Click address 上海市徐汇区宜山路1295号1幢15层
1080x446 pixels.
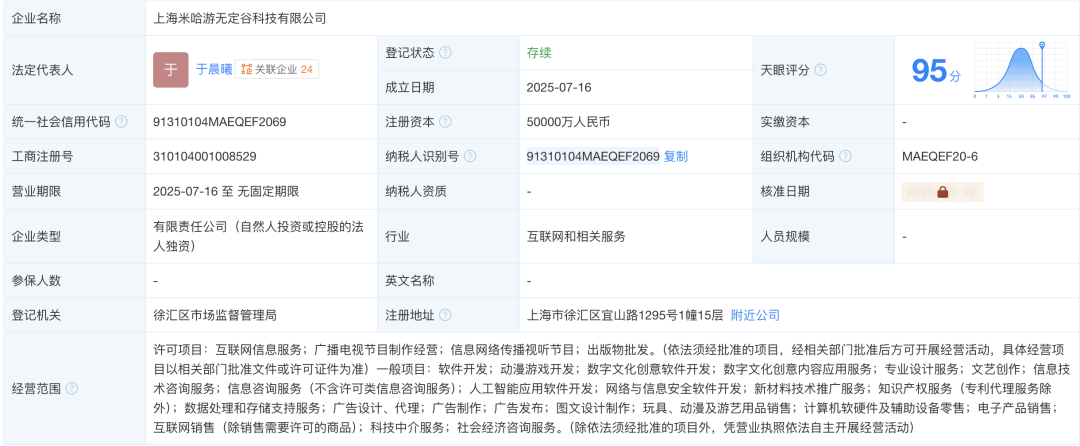click(625, 315)
